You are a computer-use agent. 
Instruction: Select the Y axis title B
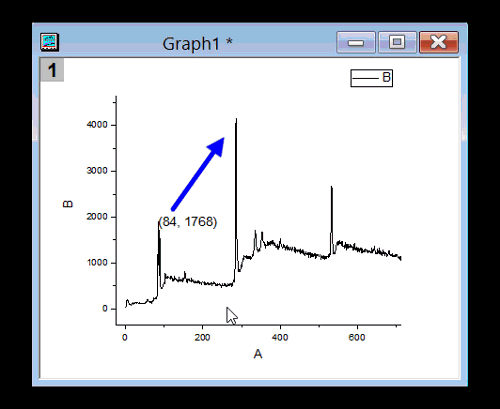pyautogui.click(x=68, y=204)
